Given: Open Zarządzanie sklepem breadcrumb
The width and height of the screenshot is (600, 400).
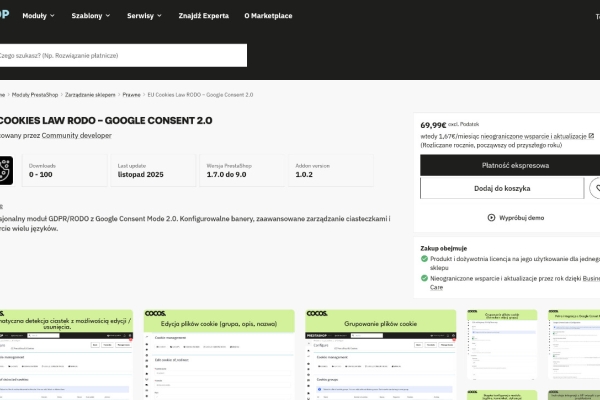Looking at the screenshot, I should (x=90, y=95).
